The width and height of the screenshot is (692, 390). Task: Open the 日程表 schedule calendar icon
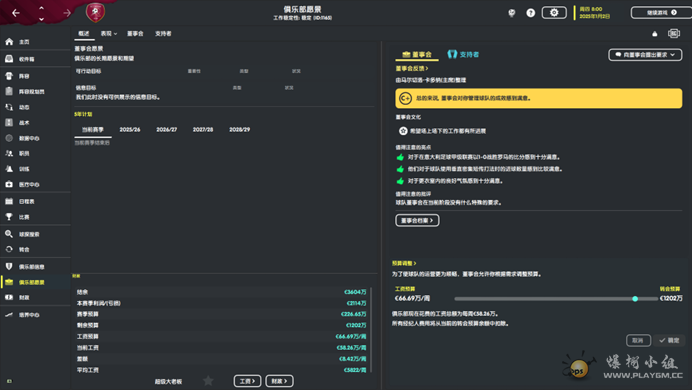[9, 201]
